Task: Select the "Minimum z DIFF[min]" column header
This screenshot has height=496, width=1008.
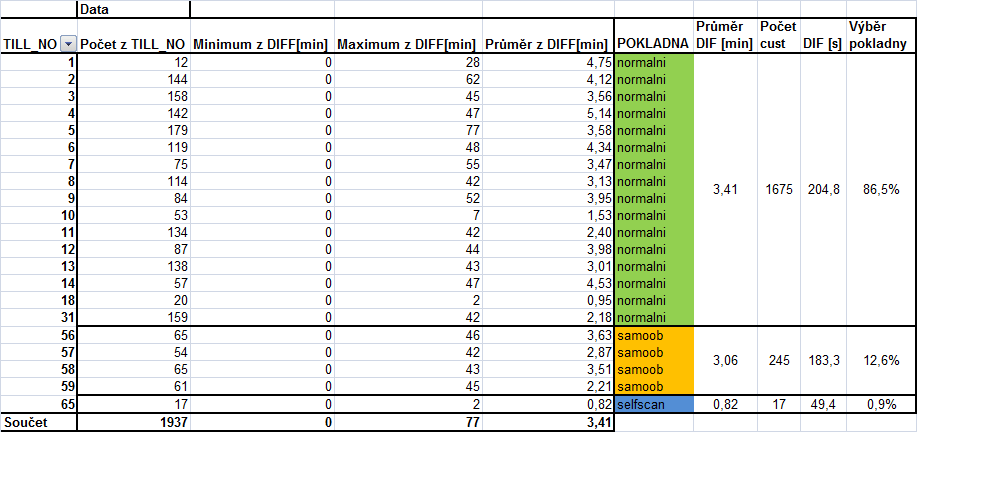Action: 260,44
